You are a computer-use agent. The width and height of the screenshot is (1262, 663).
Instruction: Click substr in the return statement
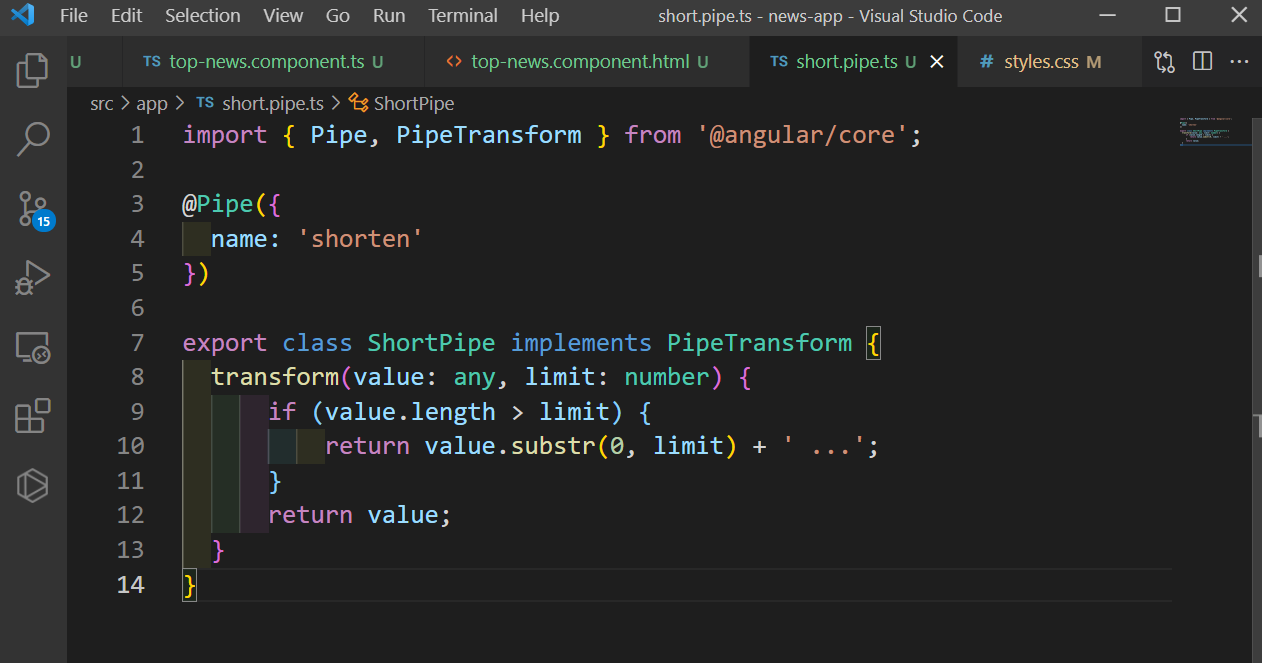[553, 446]
